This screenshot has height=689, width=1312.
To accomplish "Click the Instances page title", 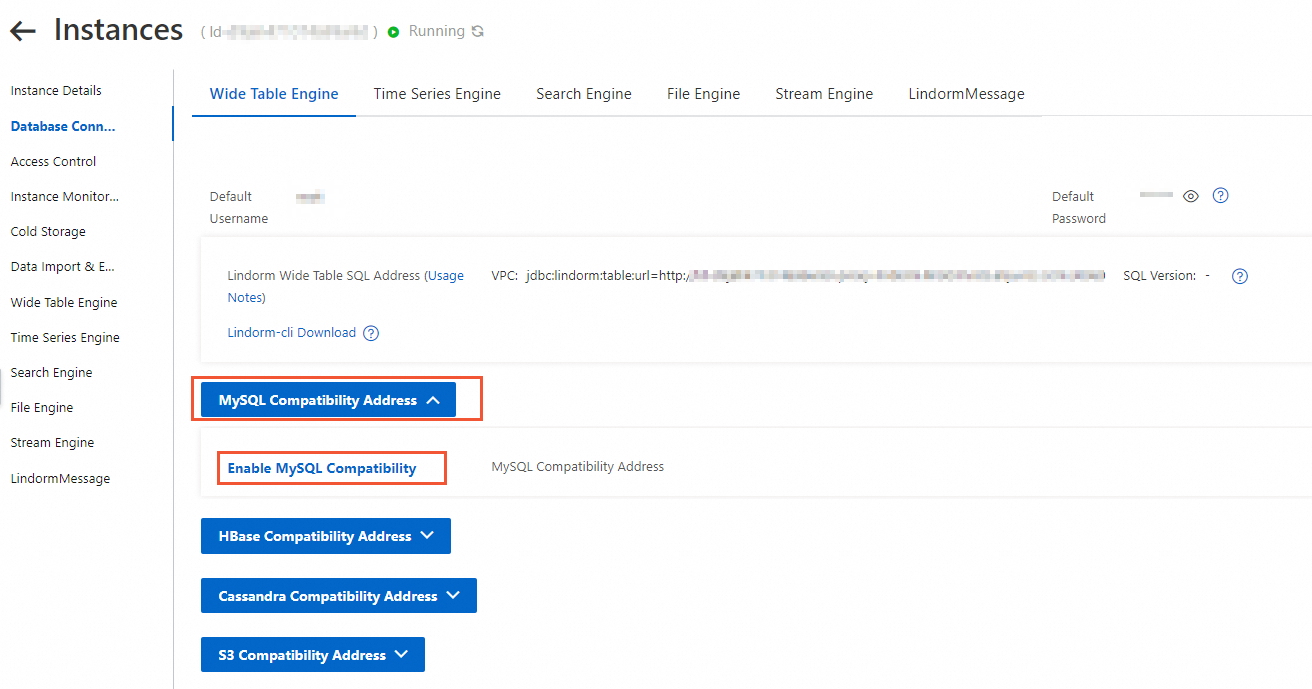I will coord(118,30).
